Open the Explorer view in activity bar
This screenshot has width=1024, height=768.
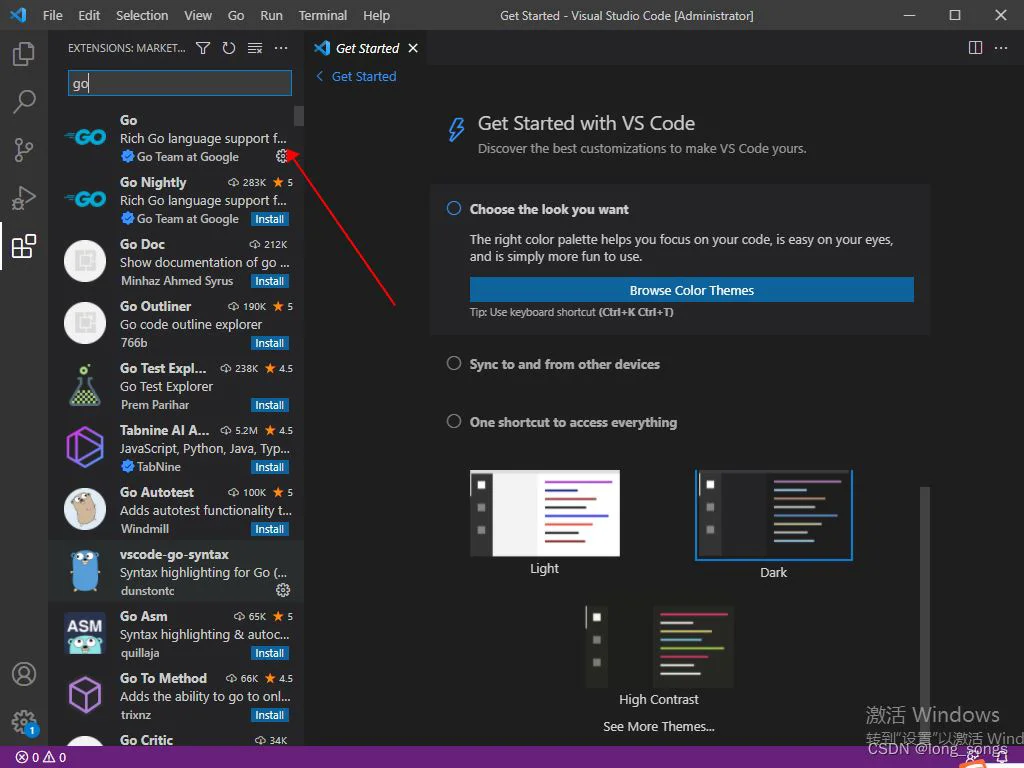[24, 54]
